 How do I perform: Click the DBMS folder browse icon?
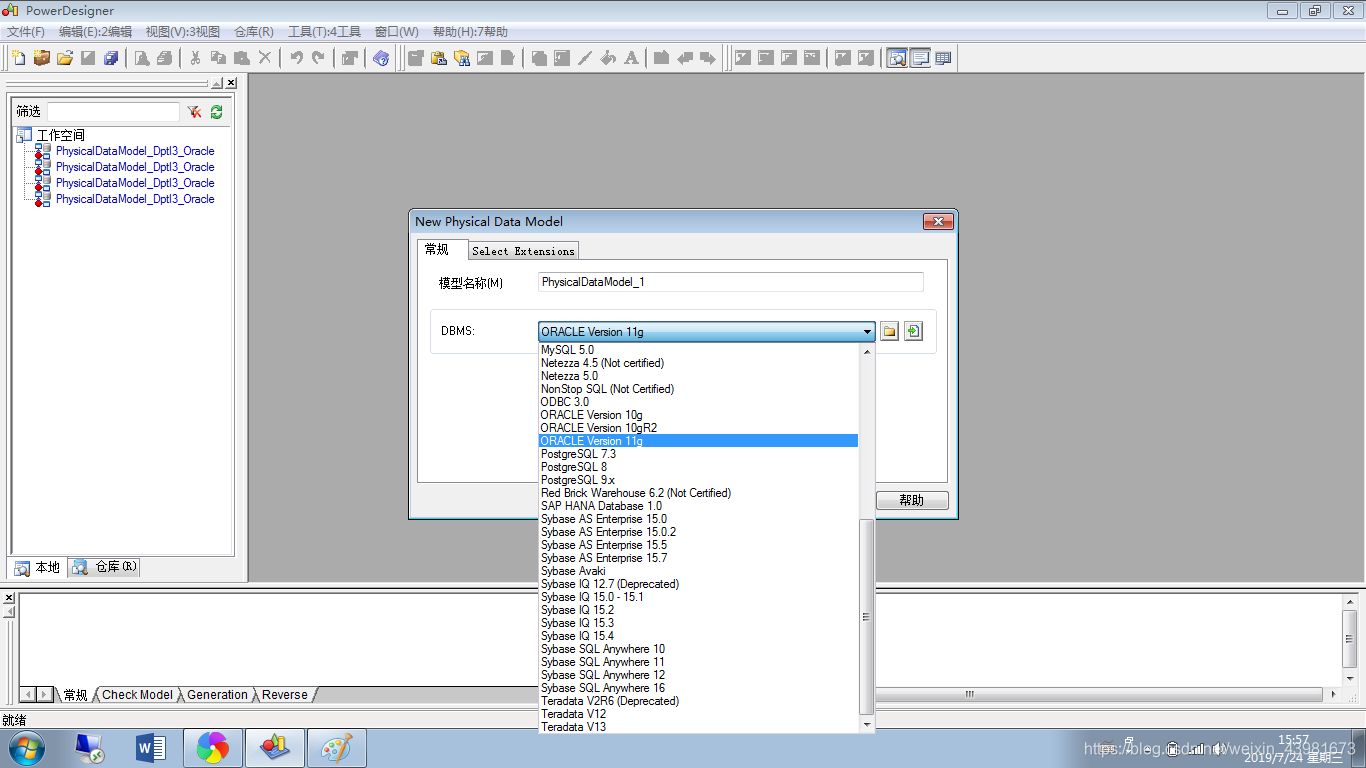(x=889, y=331)
